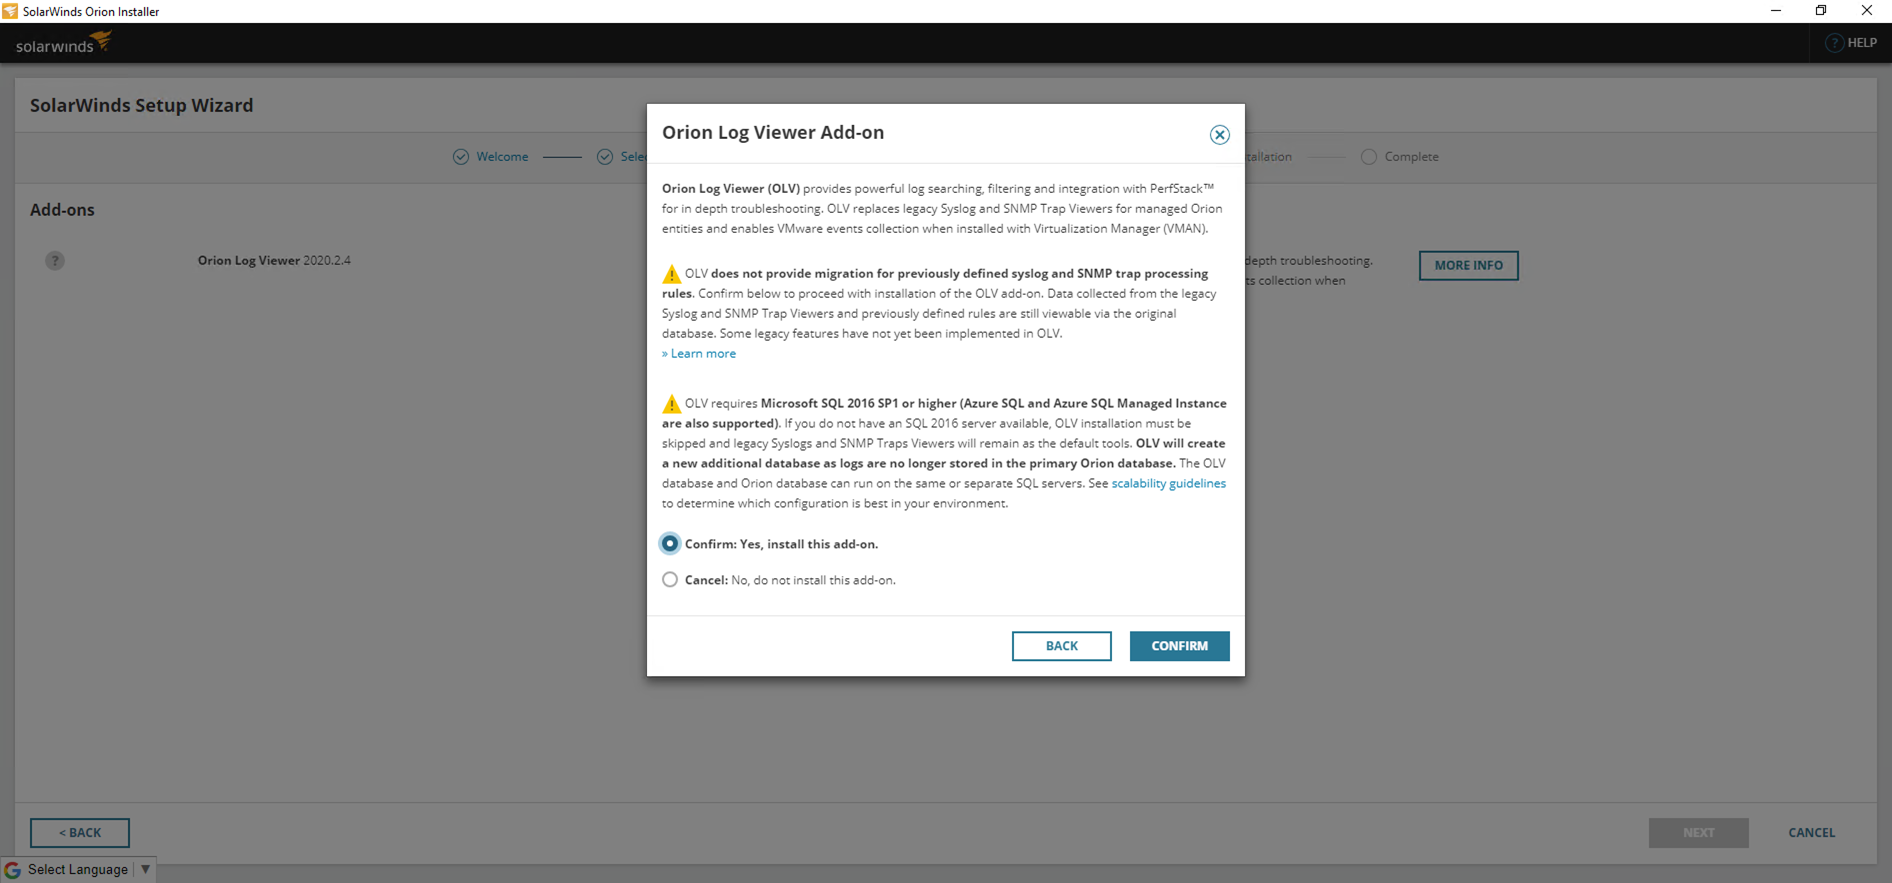Viewport: 1892px width, 883px height.
Task: Click the SolarWinds Setup Wizard heading
Action: pos(141,106)
